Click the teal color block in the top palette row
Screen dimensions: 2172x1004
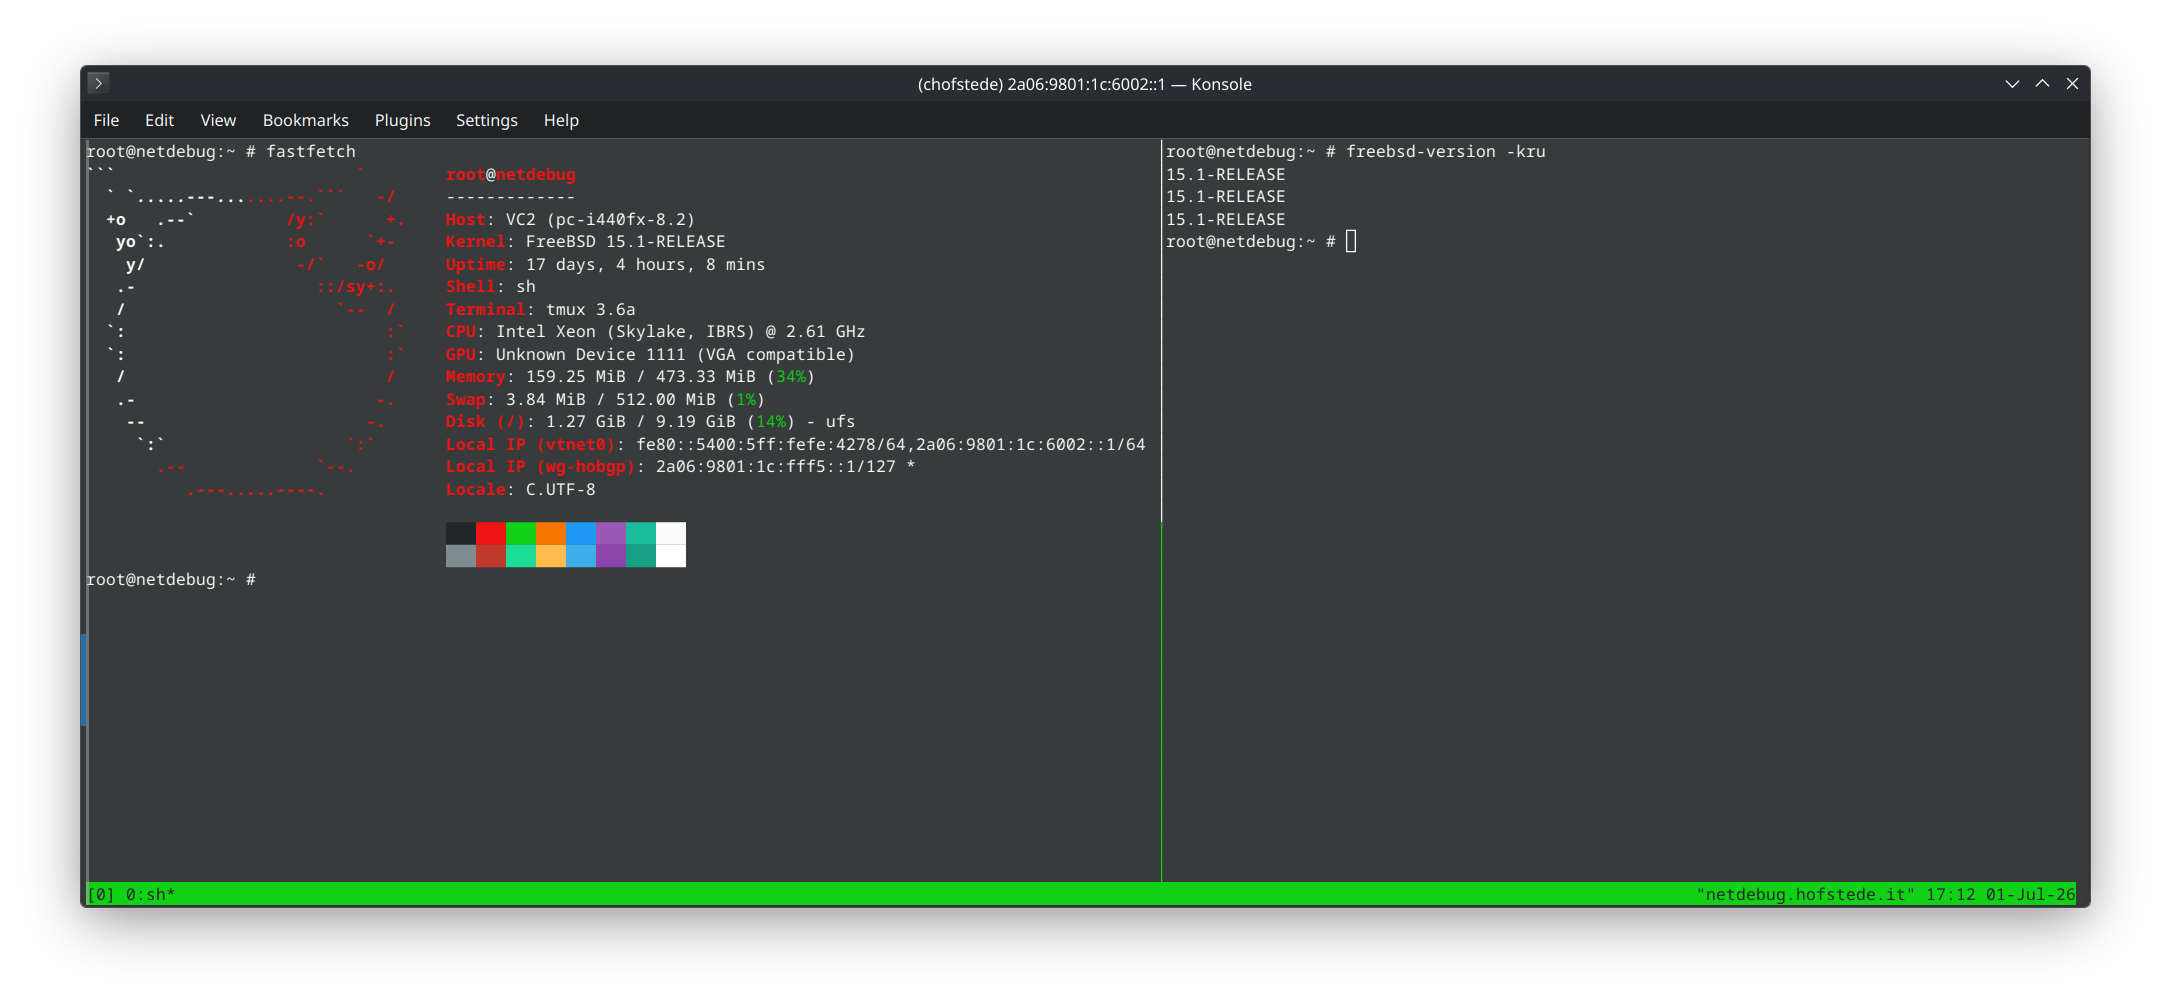tap(641, 533)
